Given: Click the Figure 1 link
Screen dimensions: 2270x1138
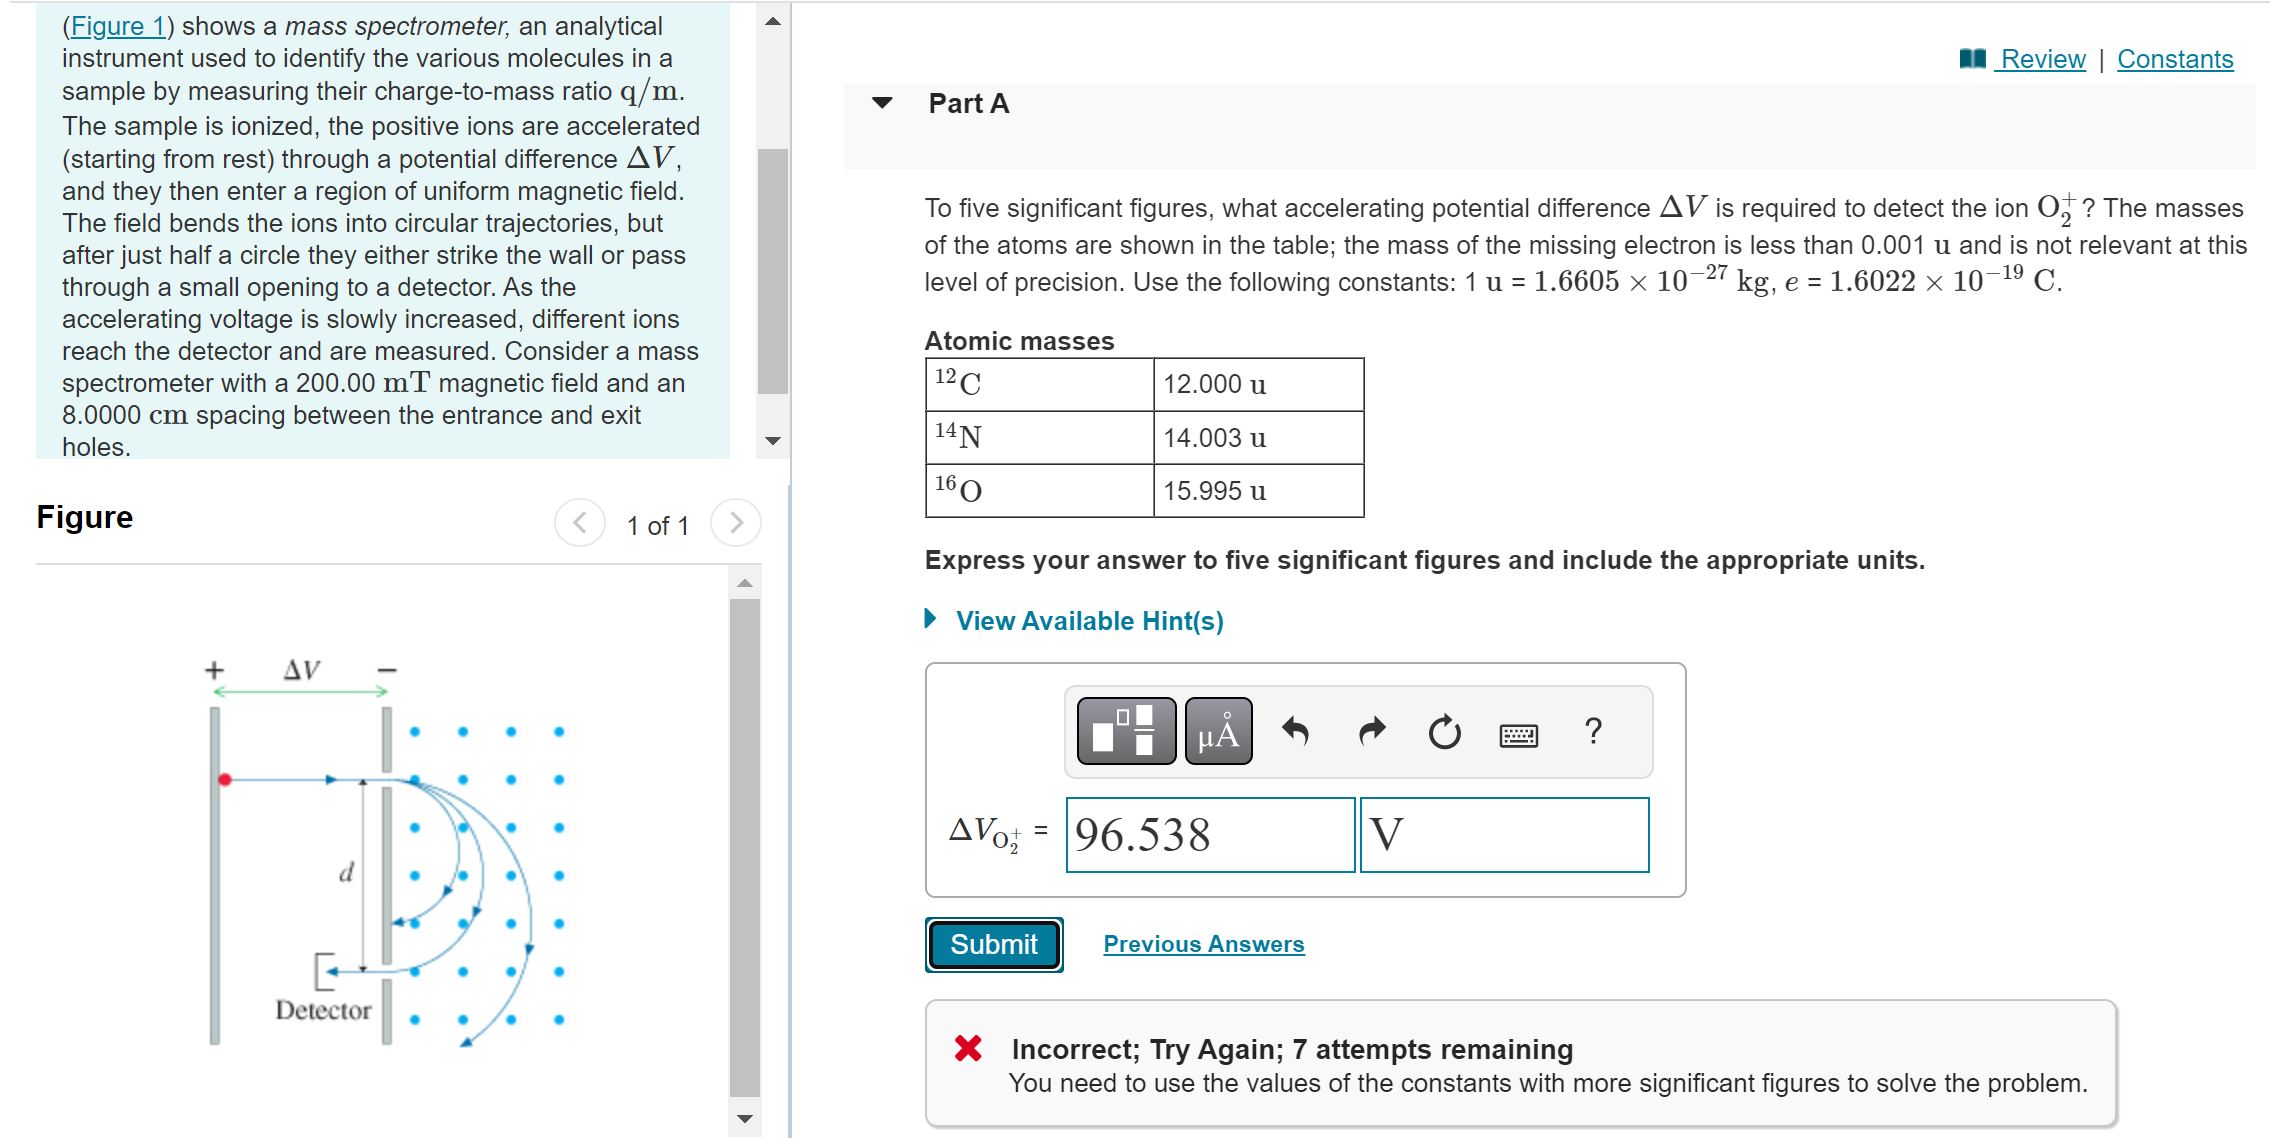Looking at the screenshot, I should click(117, 26).
